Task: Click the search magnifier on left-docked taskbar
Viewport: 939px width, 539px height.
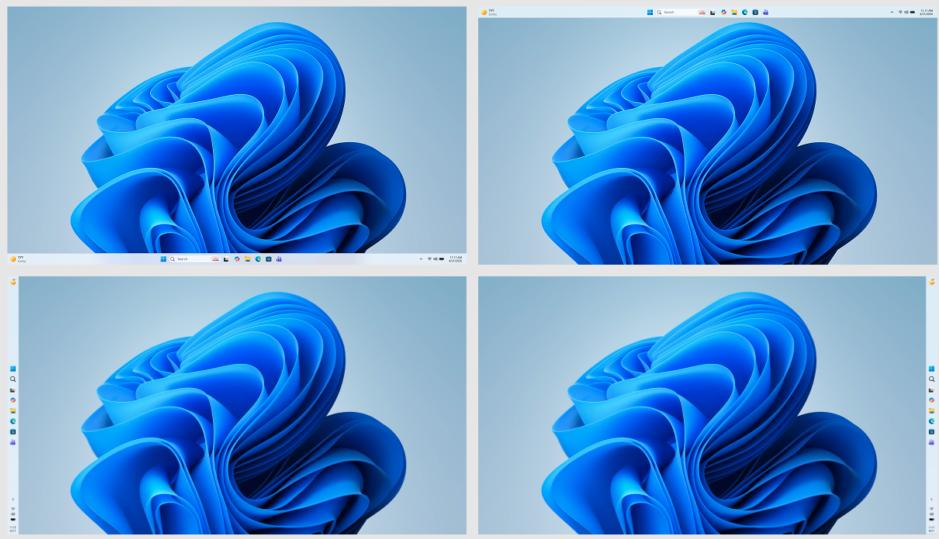Action: point(13,379)
